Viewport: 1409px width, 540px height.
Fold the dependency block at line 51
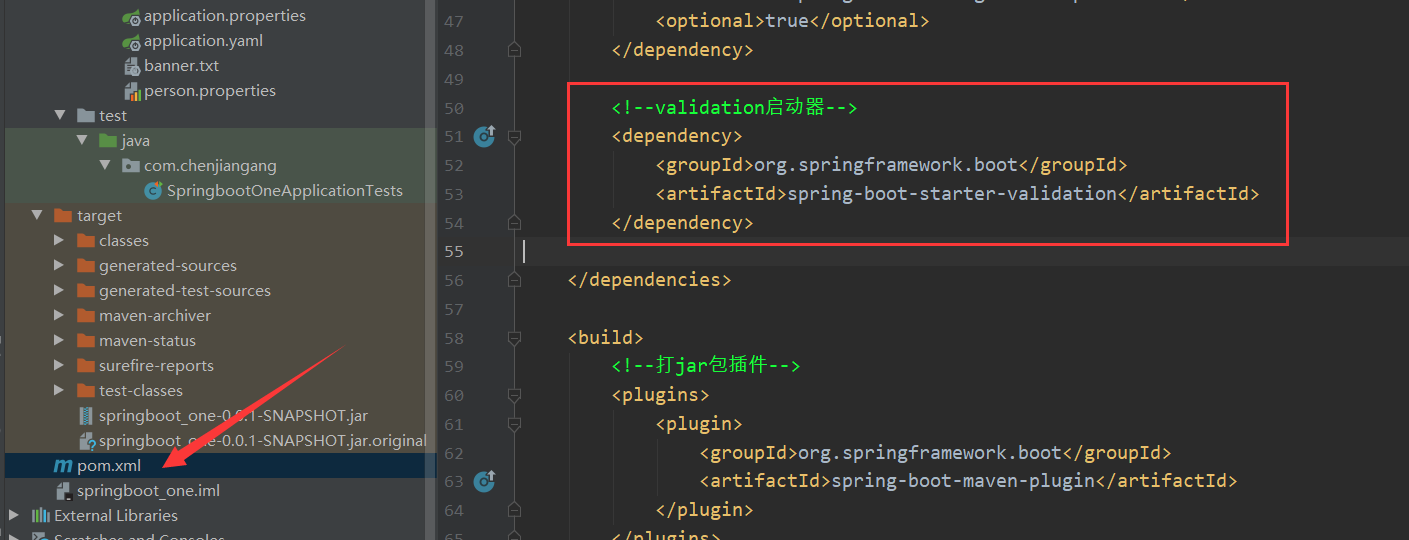514,135
